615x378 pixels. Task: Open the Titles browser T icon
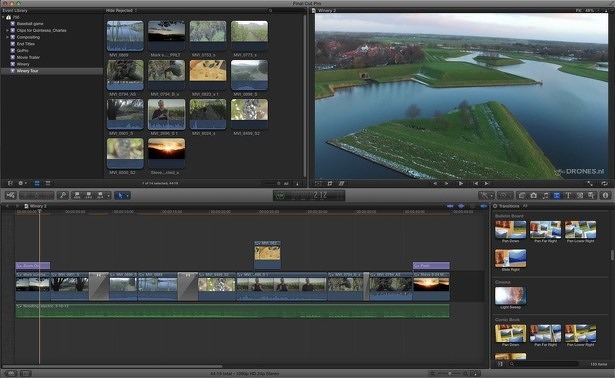tap(568, 195)
